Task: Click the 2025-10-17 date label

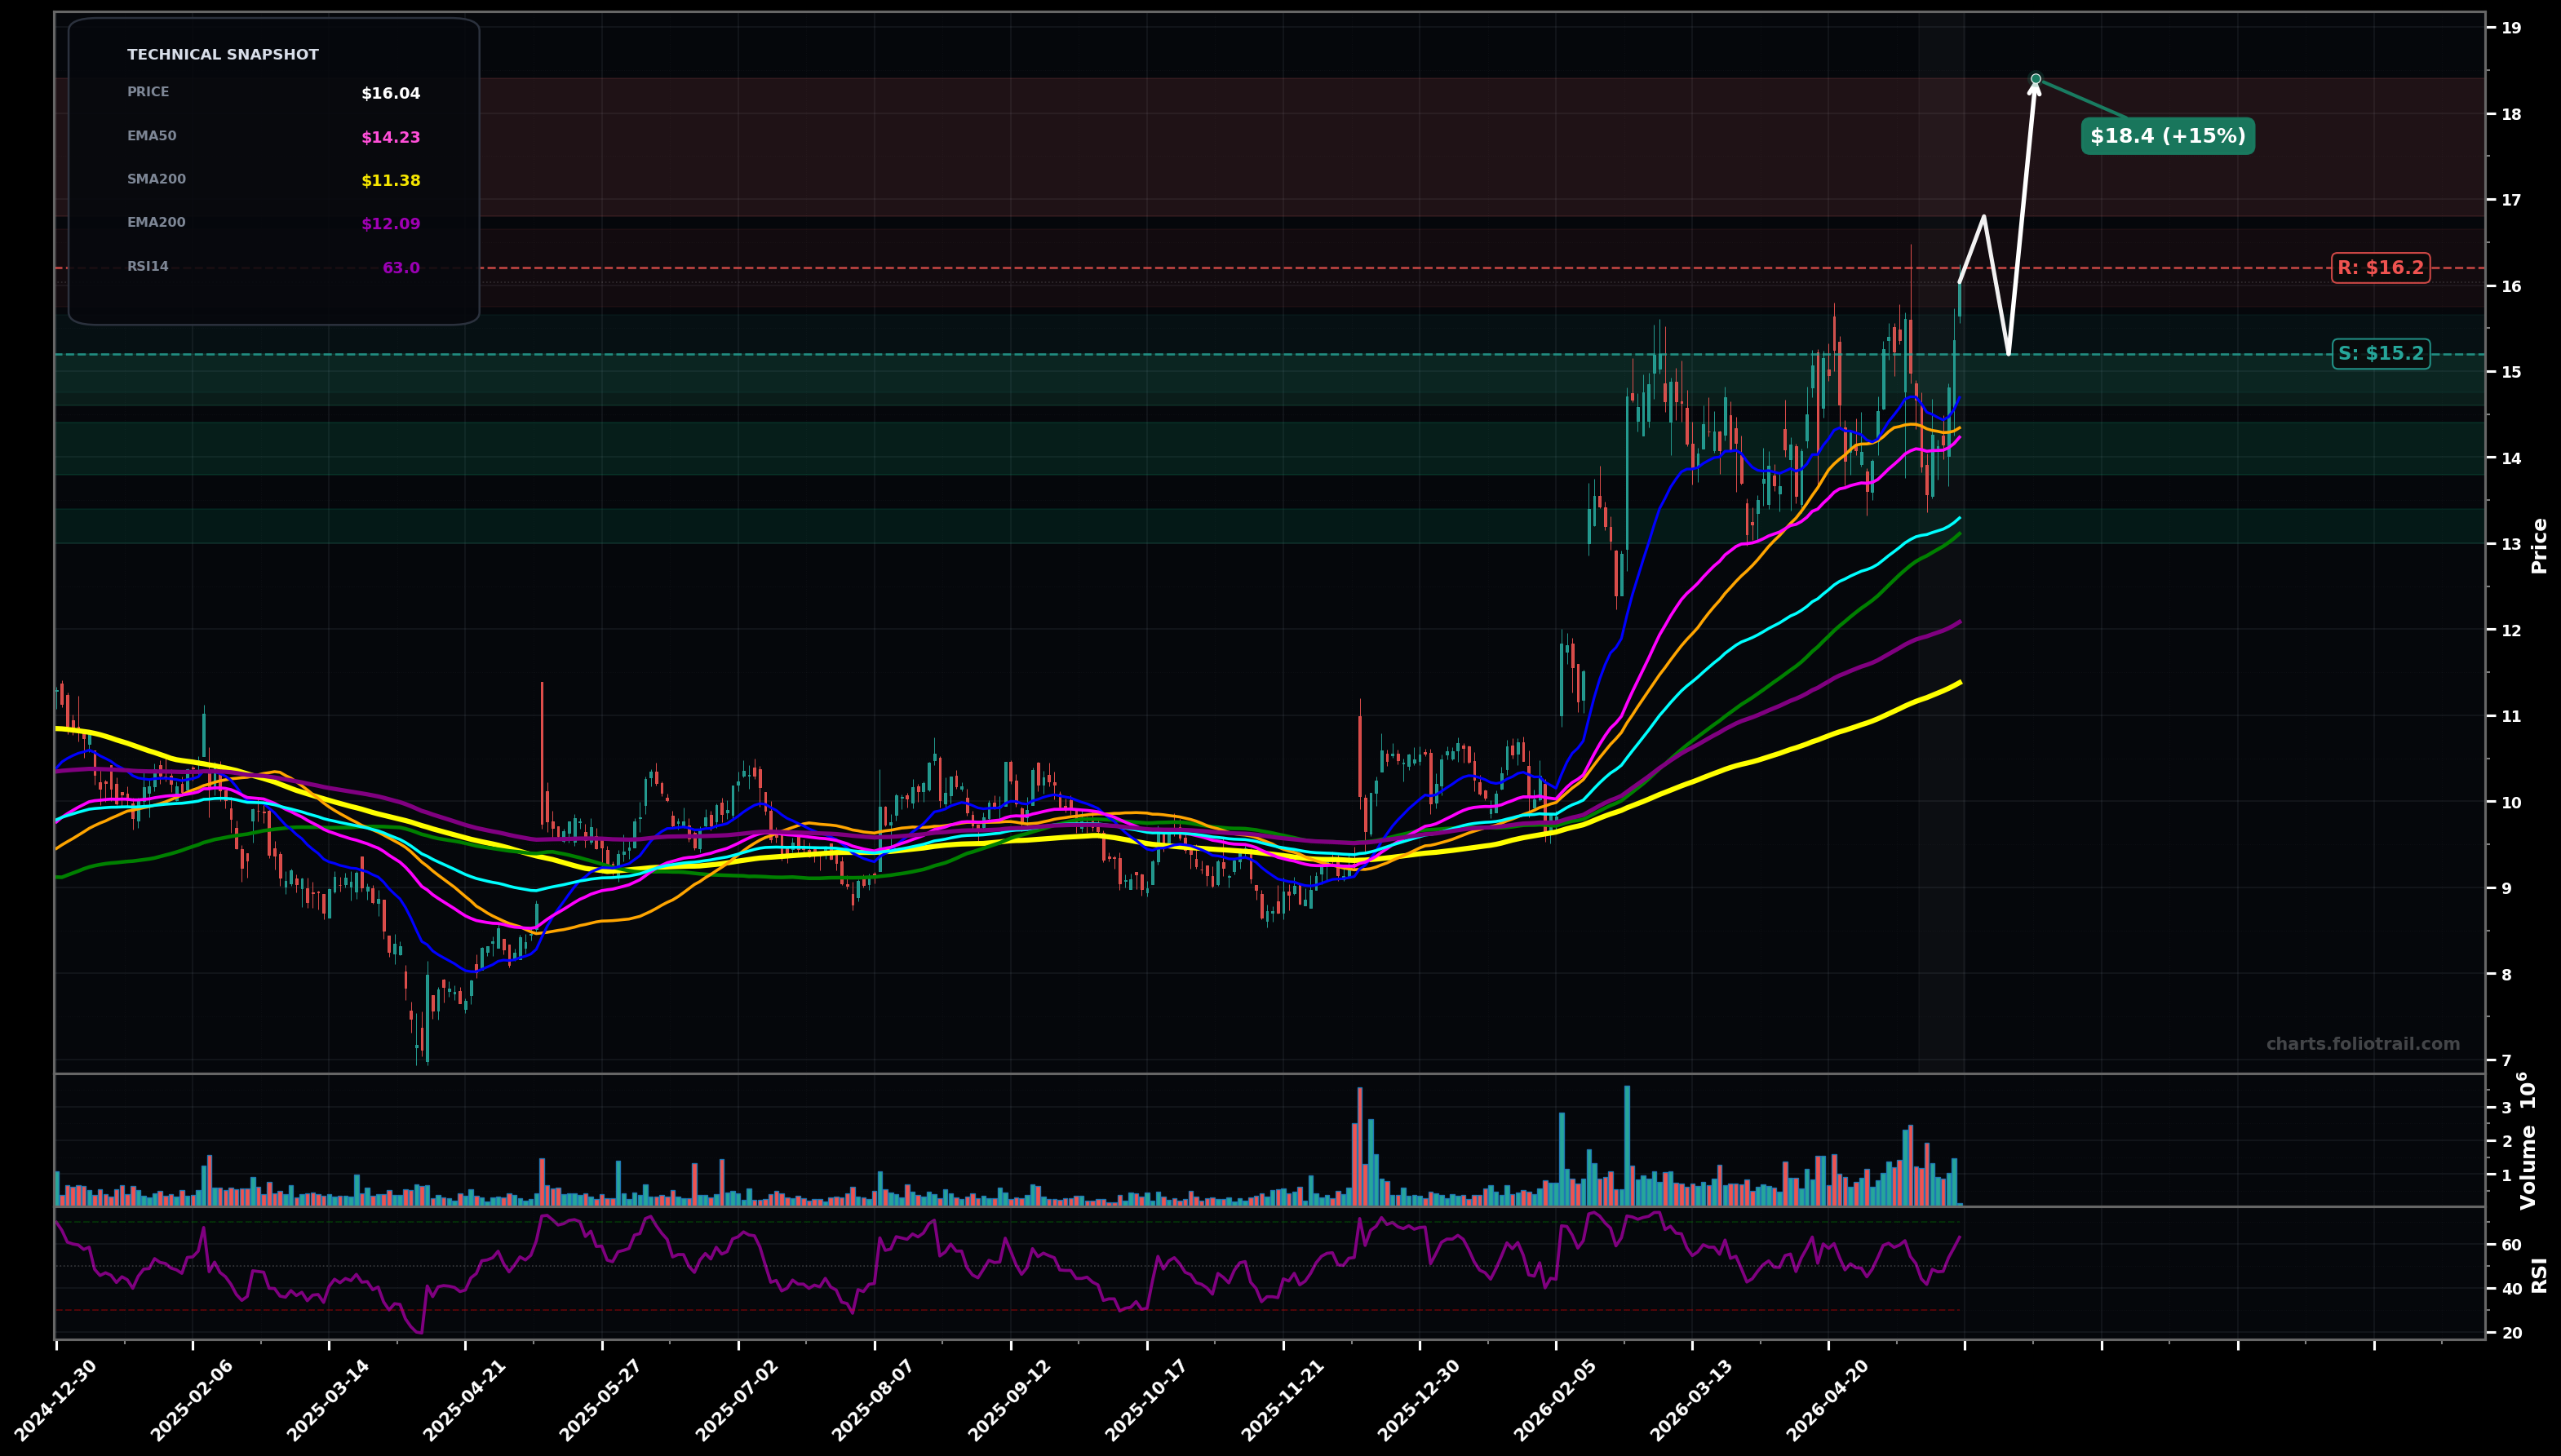Action: coord(1147,1400)
